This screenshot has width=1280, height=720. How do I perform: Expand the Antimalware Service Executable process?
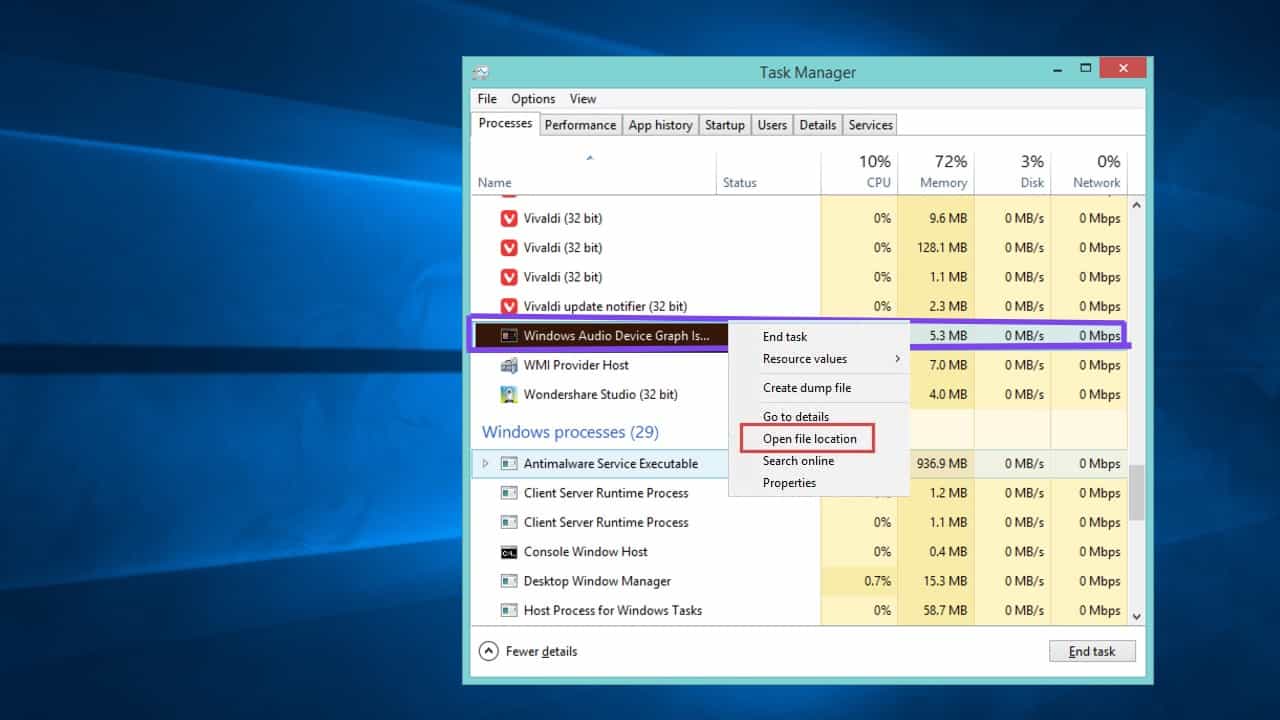click(x=485, y=463)
